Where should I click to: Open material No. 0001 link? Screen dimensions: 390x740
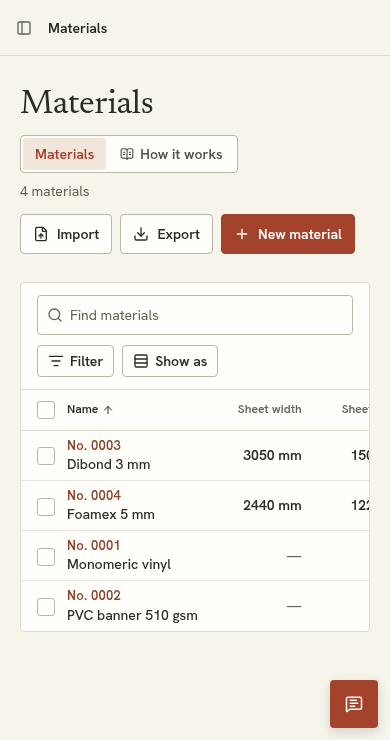click(93, 545)
